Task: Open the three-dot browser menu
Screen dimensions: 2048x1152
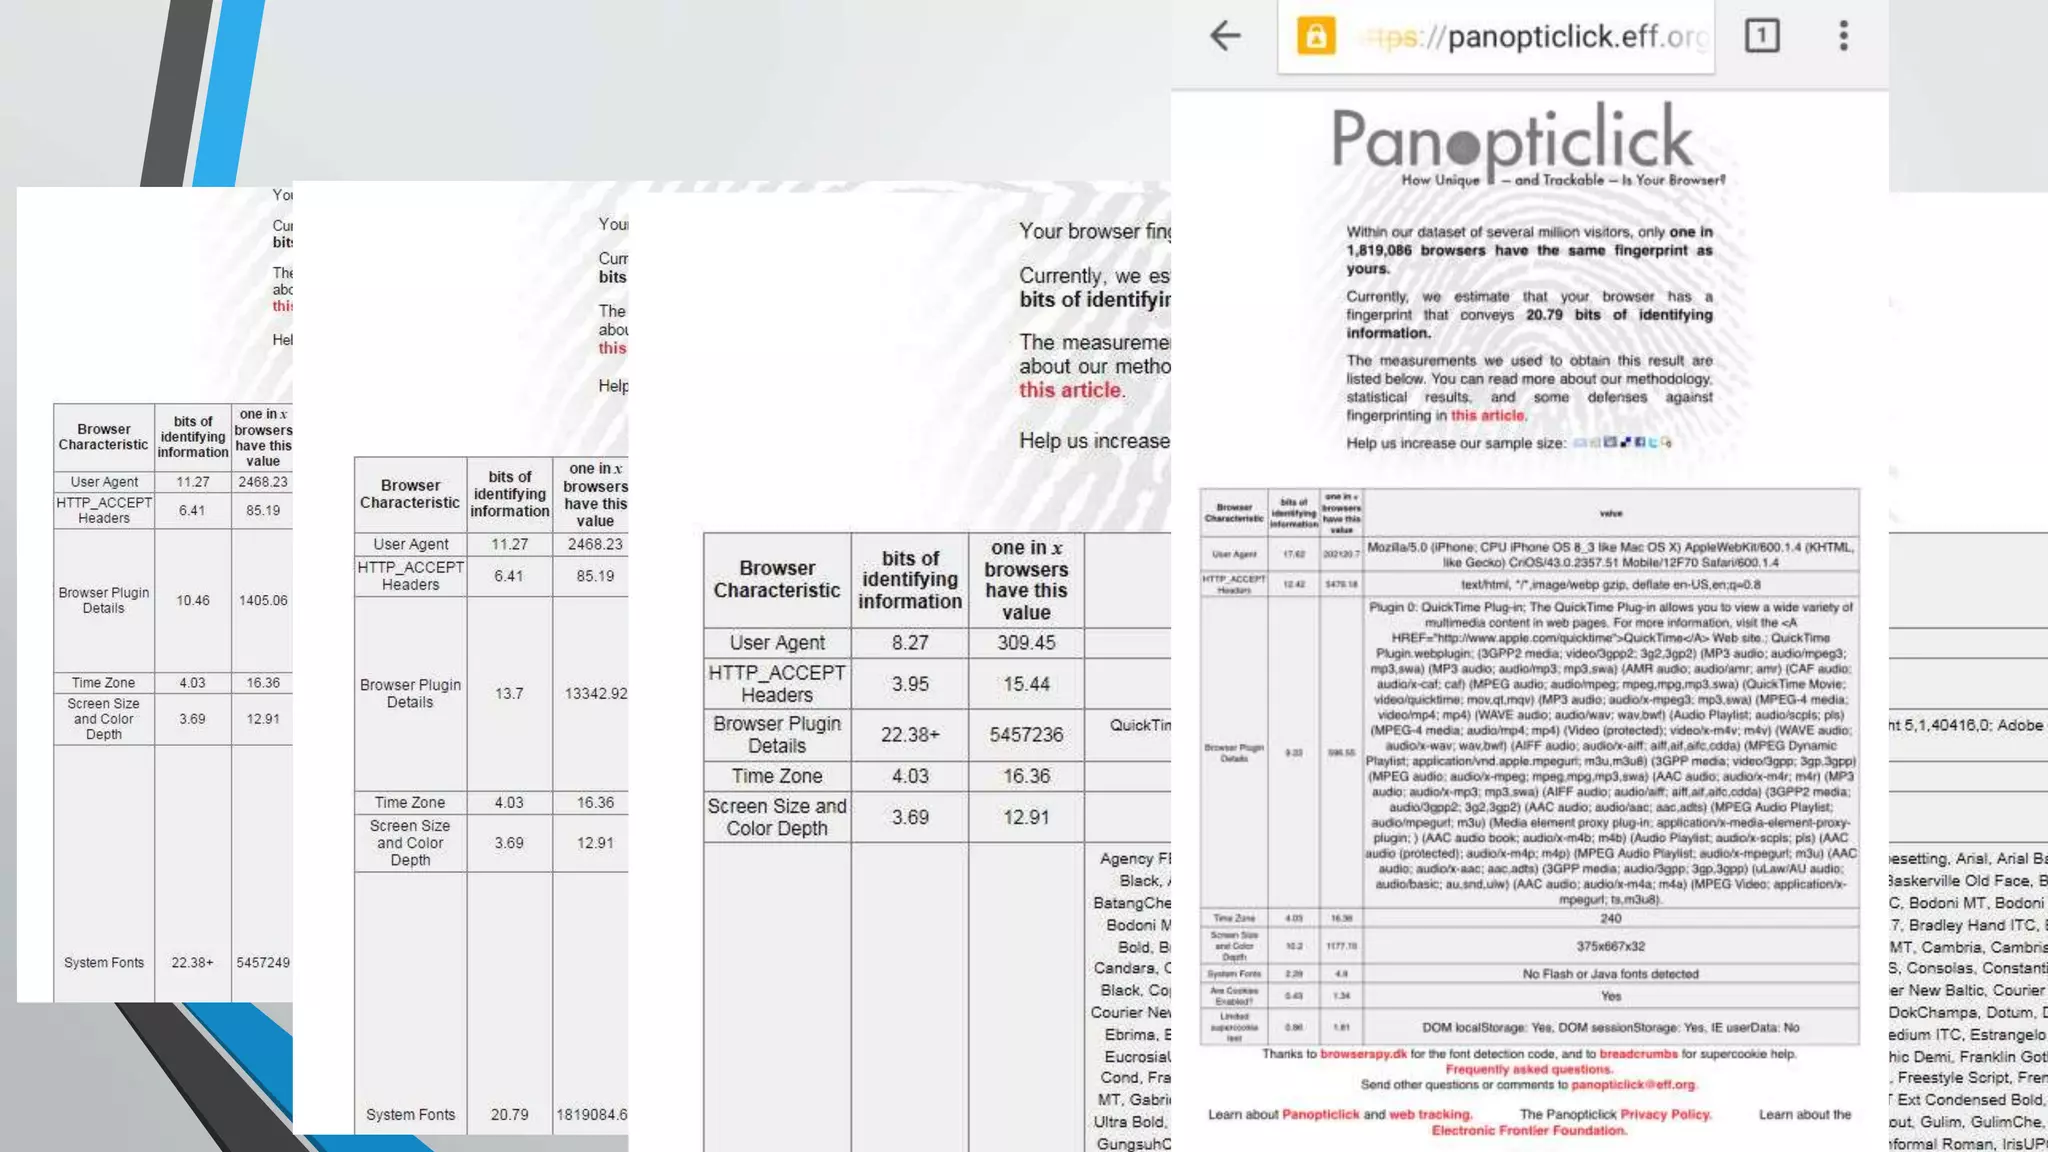Action: 1843,36
